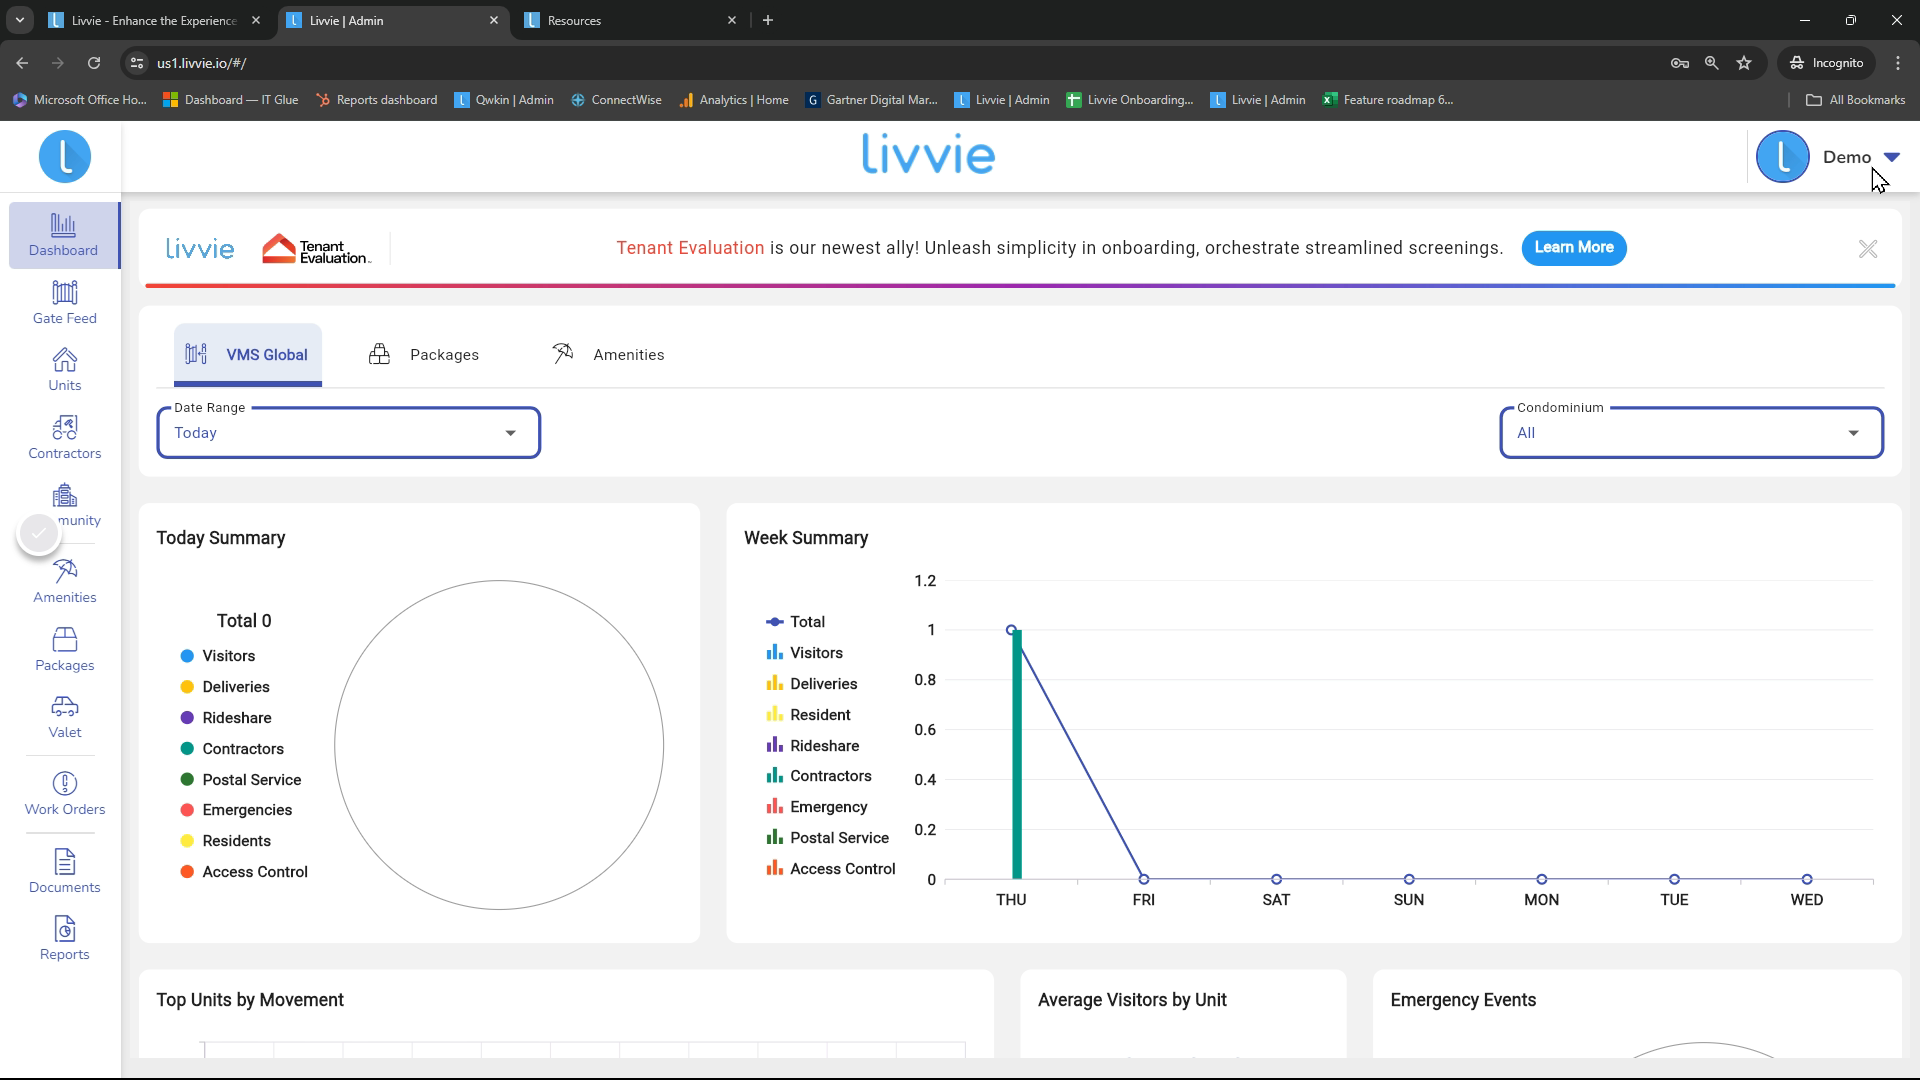The width and height of the screenshot is (1920, 1080).
Task: Click the round checkmark floating button
Action: 39,534
